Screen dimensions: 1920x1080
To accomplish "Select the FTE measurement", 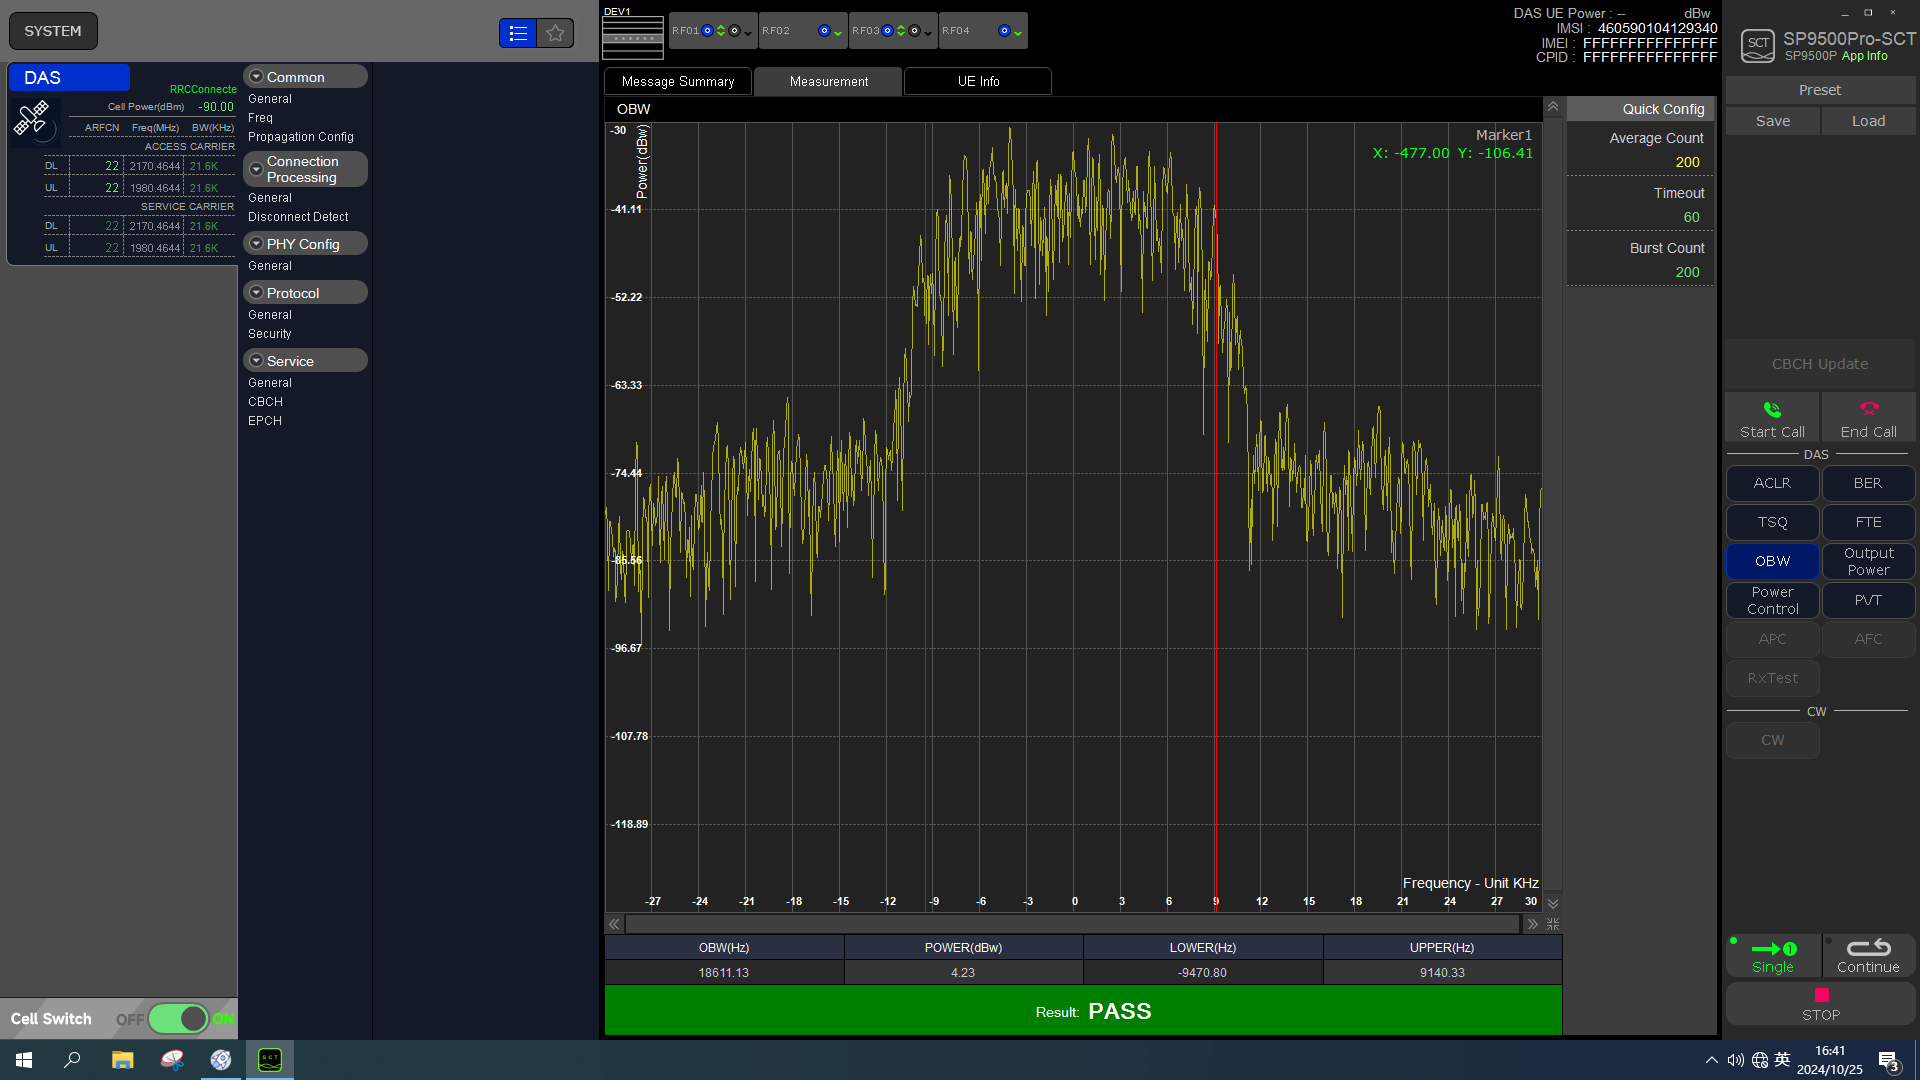I will (x=1868, y=522).
